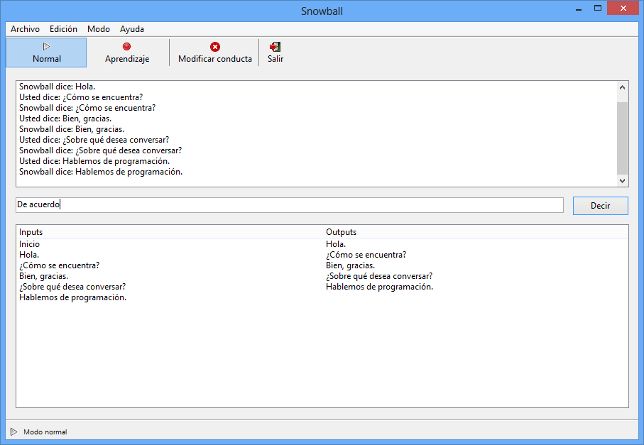Click the Modo normal status bar icon
The width and height of the screenshot is (644, 445).
pos(14,432)
